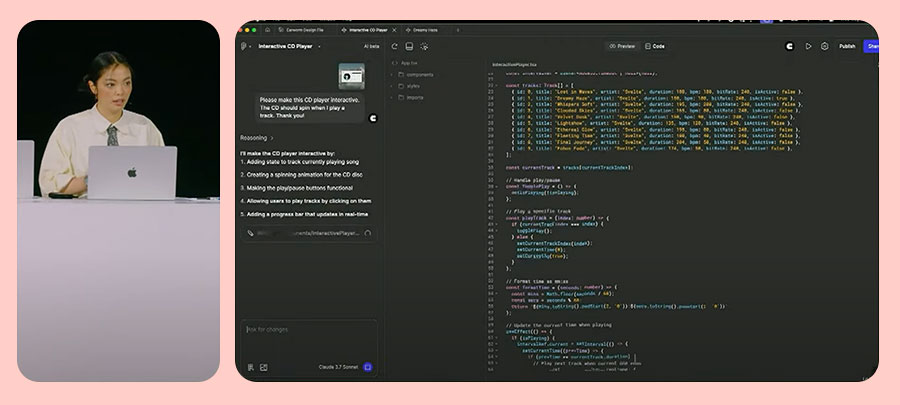Click 'Adding a progress bar that updates in real-time'

point(304,214)
